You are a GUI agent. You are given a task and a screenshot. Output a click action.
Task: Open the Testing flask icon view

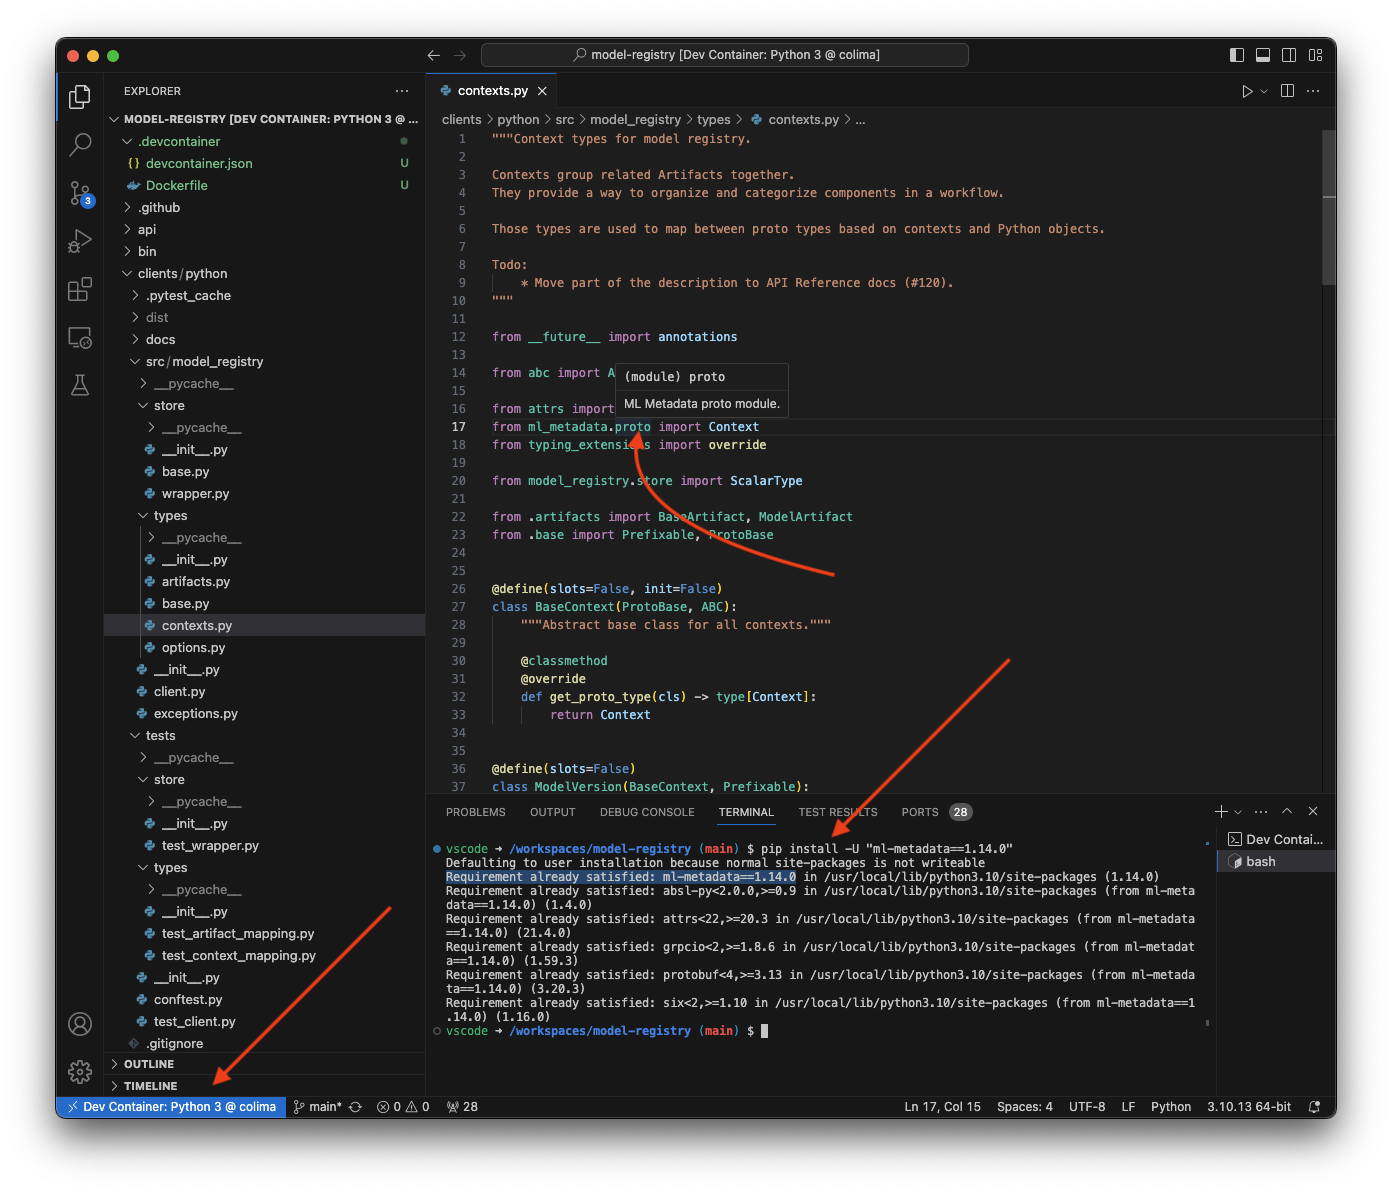[x=80, y=386]
